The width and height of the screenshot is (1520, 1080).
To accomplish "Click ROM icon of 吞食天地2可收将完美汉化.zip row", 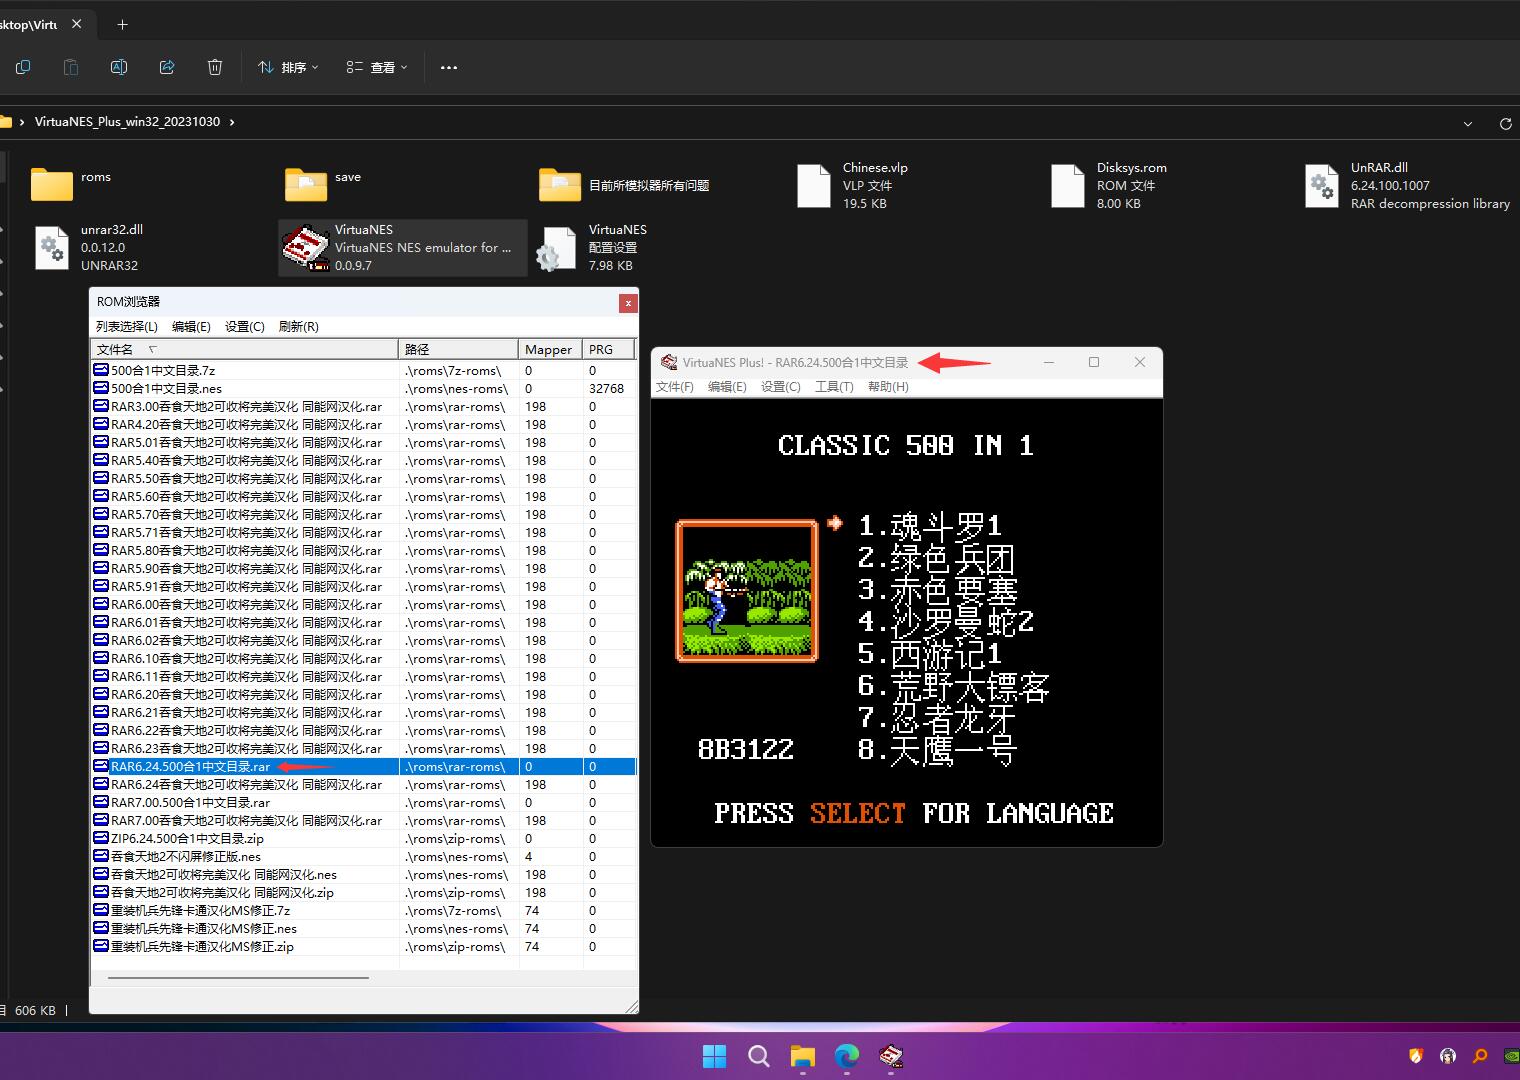I will [101, 892].
